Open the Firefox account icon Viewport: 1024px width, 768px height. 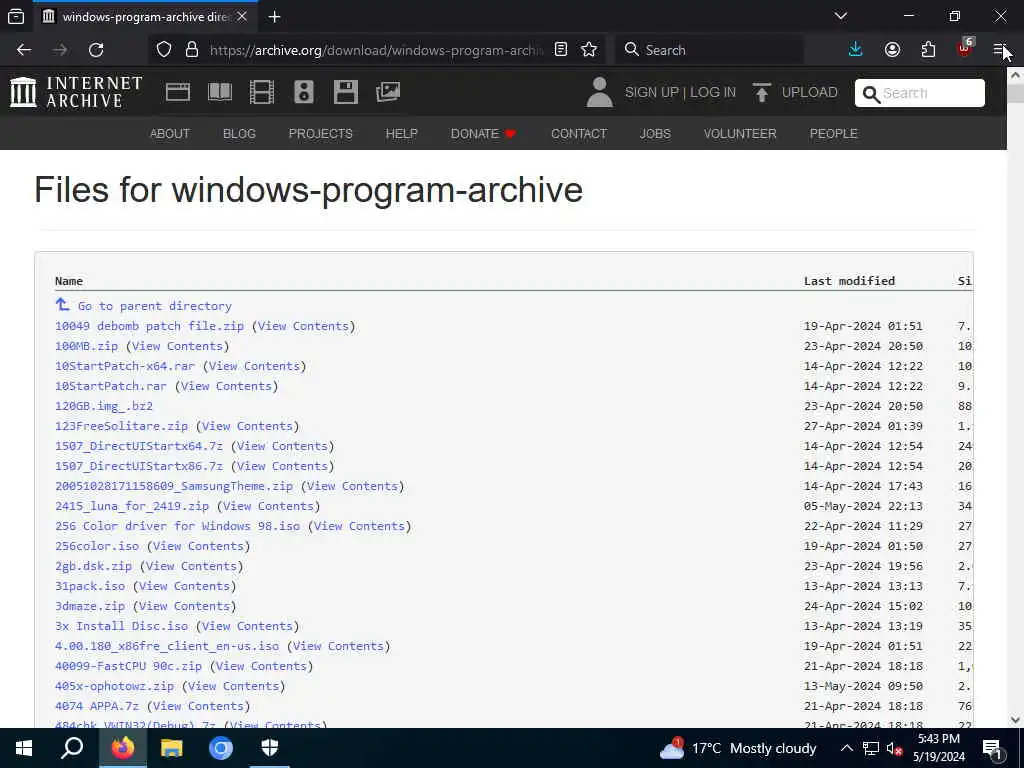tap(892, 50)
